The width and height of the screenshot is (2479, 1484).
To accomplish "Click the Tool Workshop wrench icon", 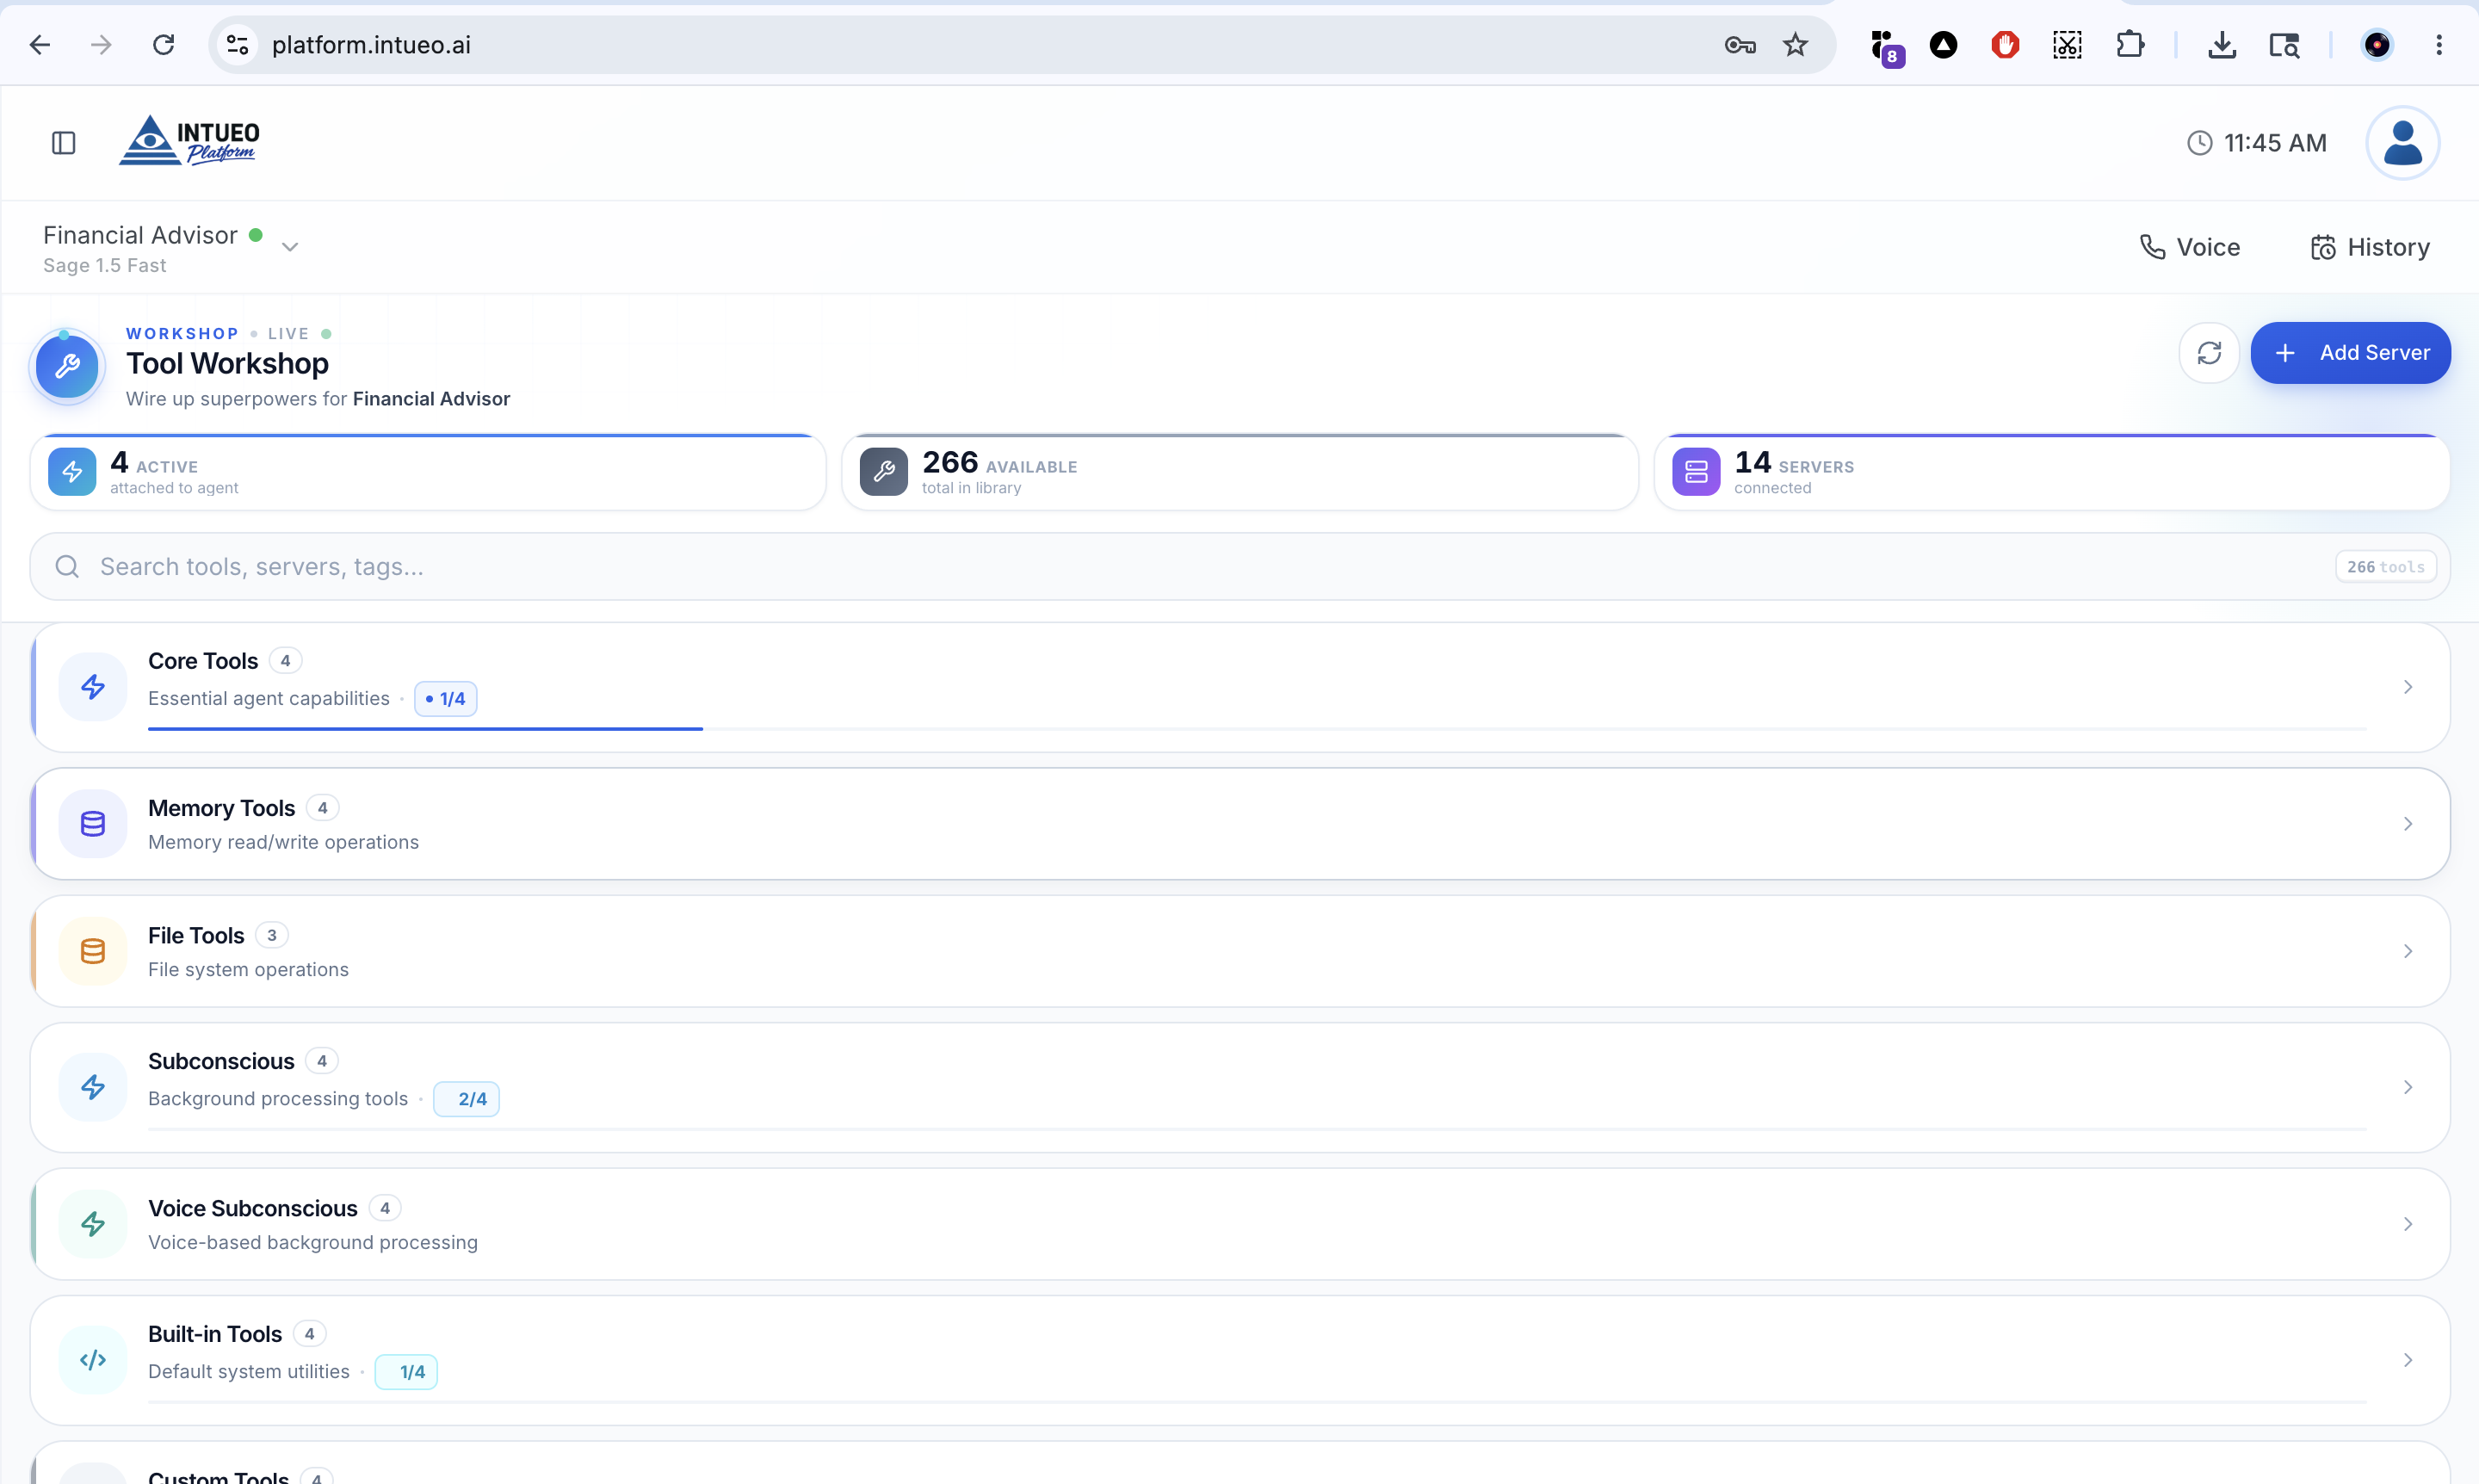I will (67, 366).
